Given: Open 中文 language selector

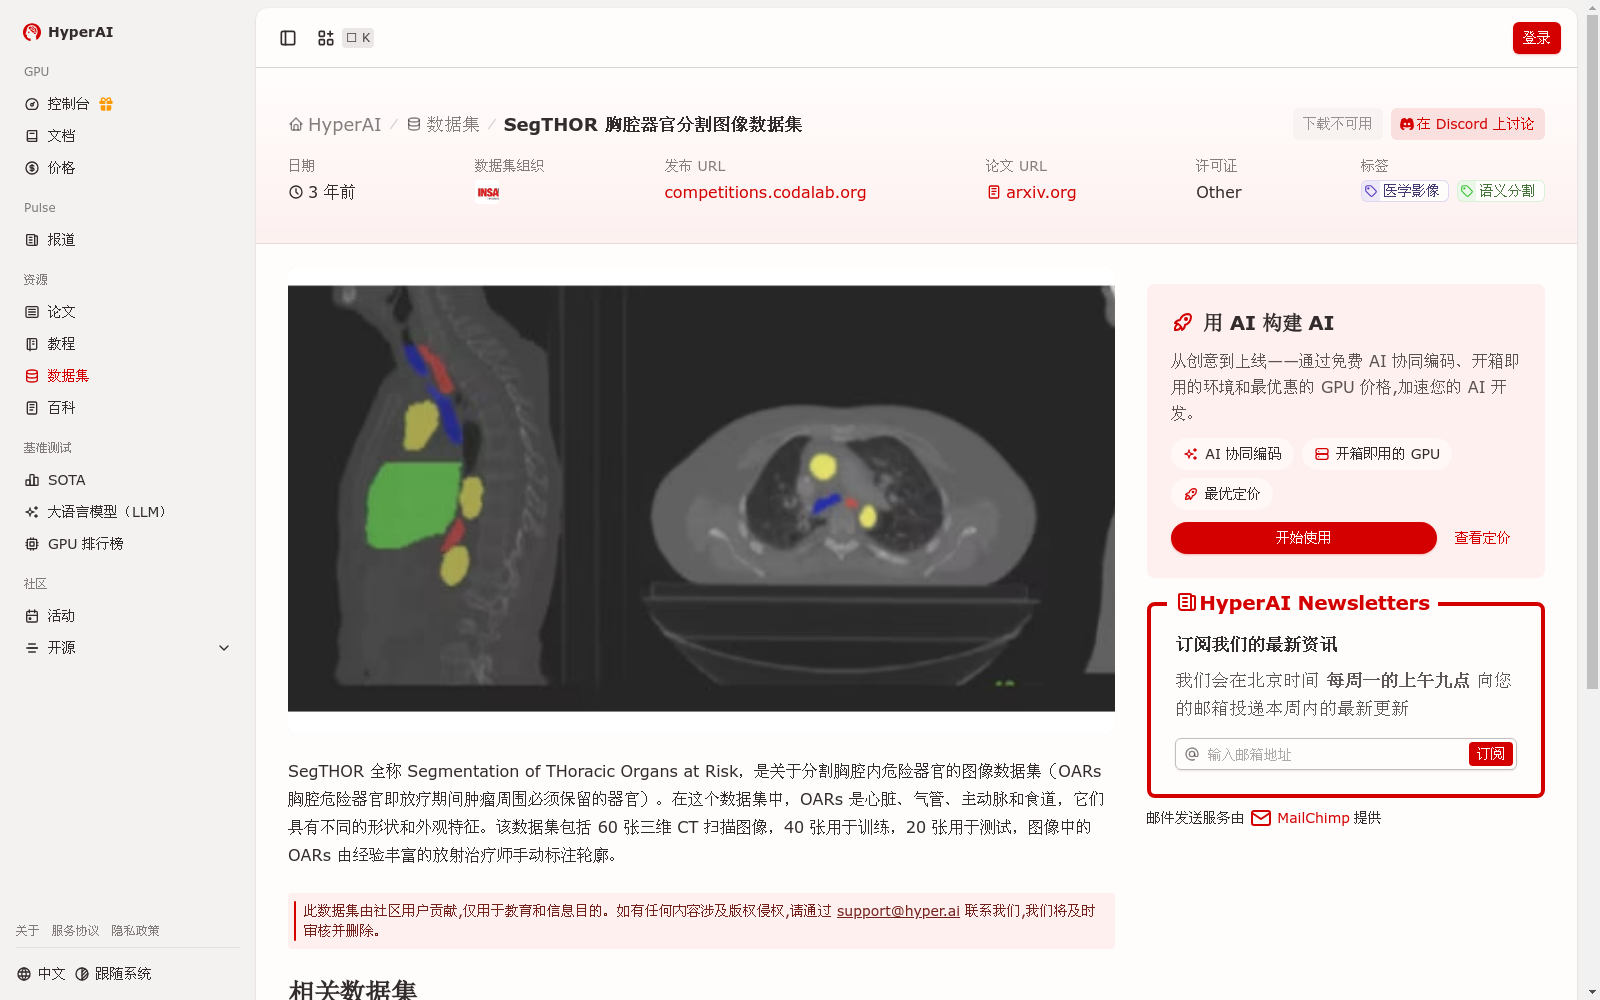Looking at the screenshot, I should pos(41,974).
